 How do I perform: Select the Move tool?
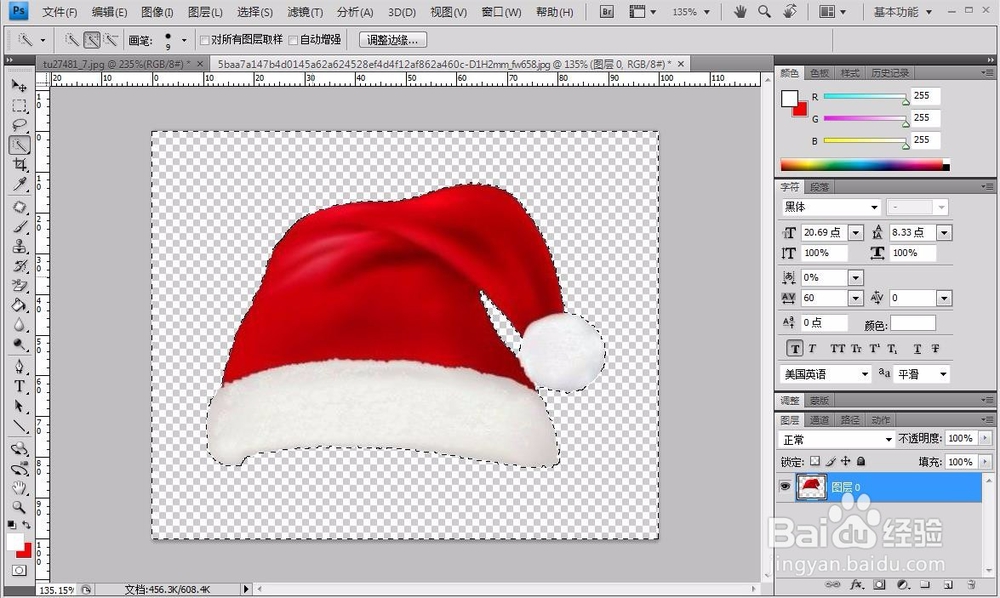tap(19, 86)
